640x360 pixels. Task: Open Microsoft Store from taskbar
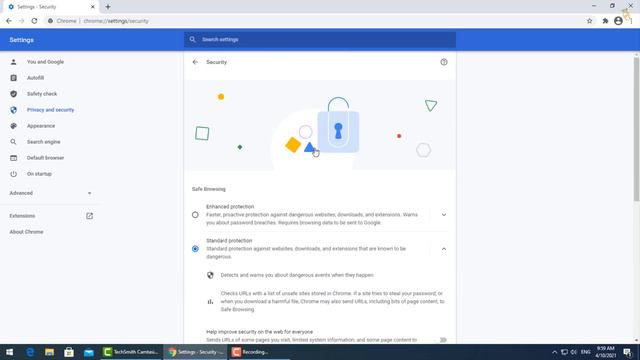click(x=69, y=352)
